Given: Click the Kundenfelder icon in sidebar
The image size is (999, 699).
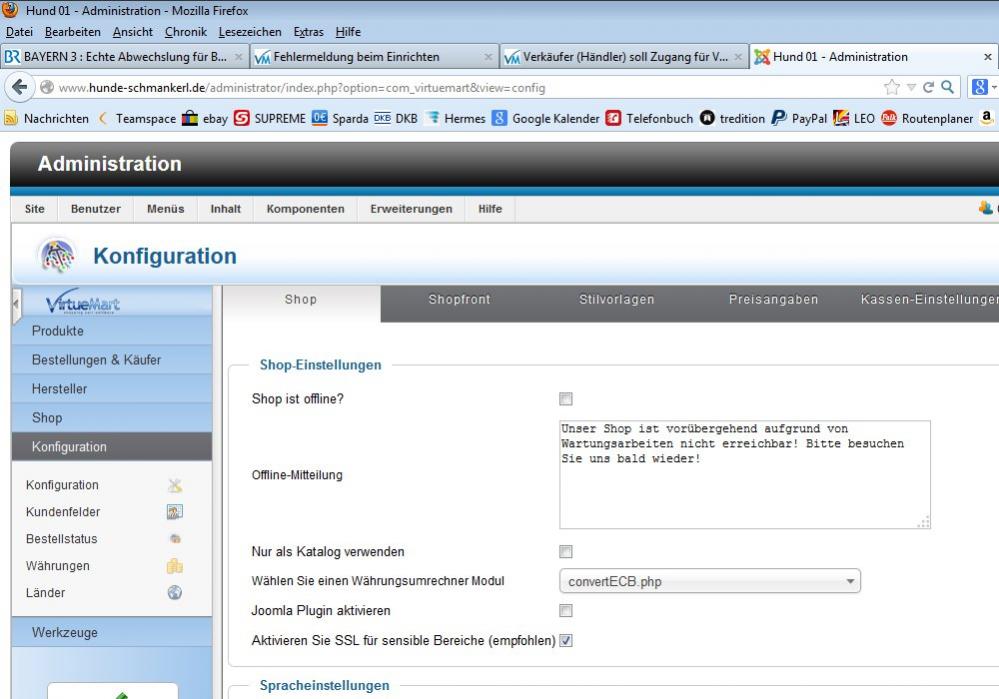Looking at the screenshot, I should point(175,512).
